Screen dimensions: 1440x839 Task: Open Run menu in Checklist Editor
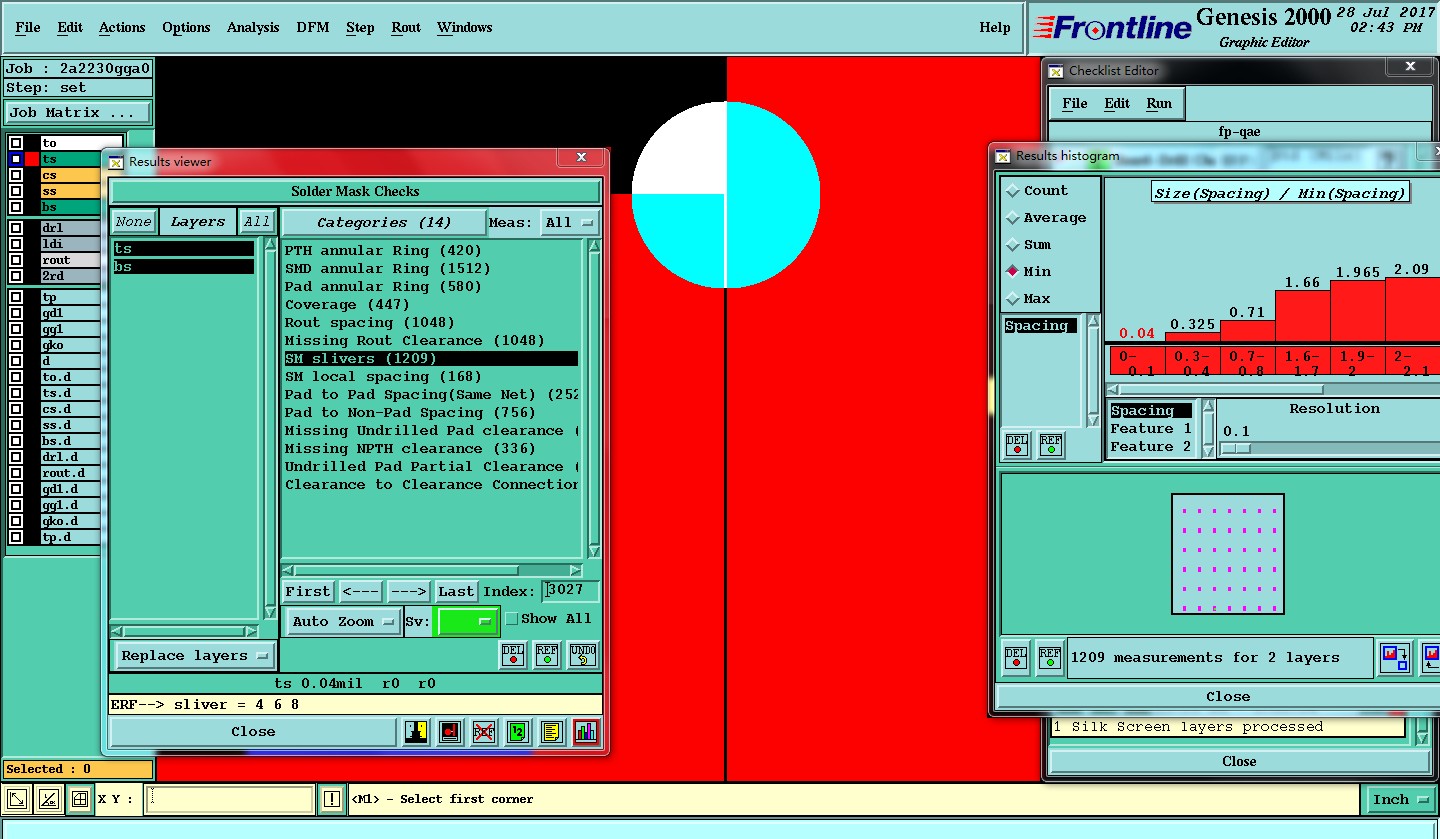click(1160, 103)
